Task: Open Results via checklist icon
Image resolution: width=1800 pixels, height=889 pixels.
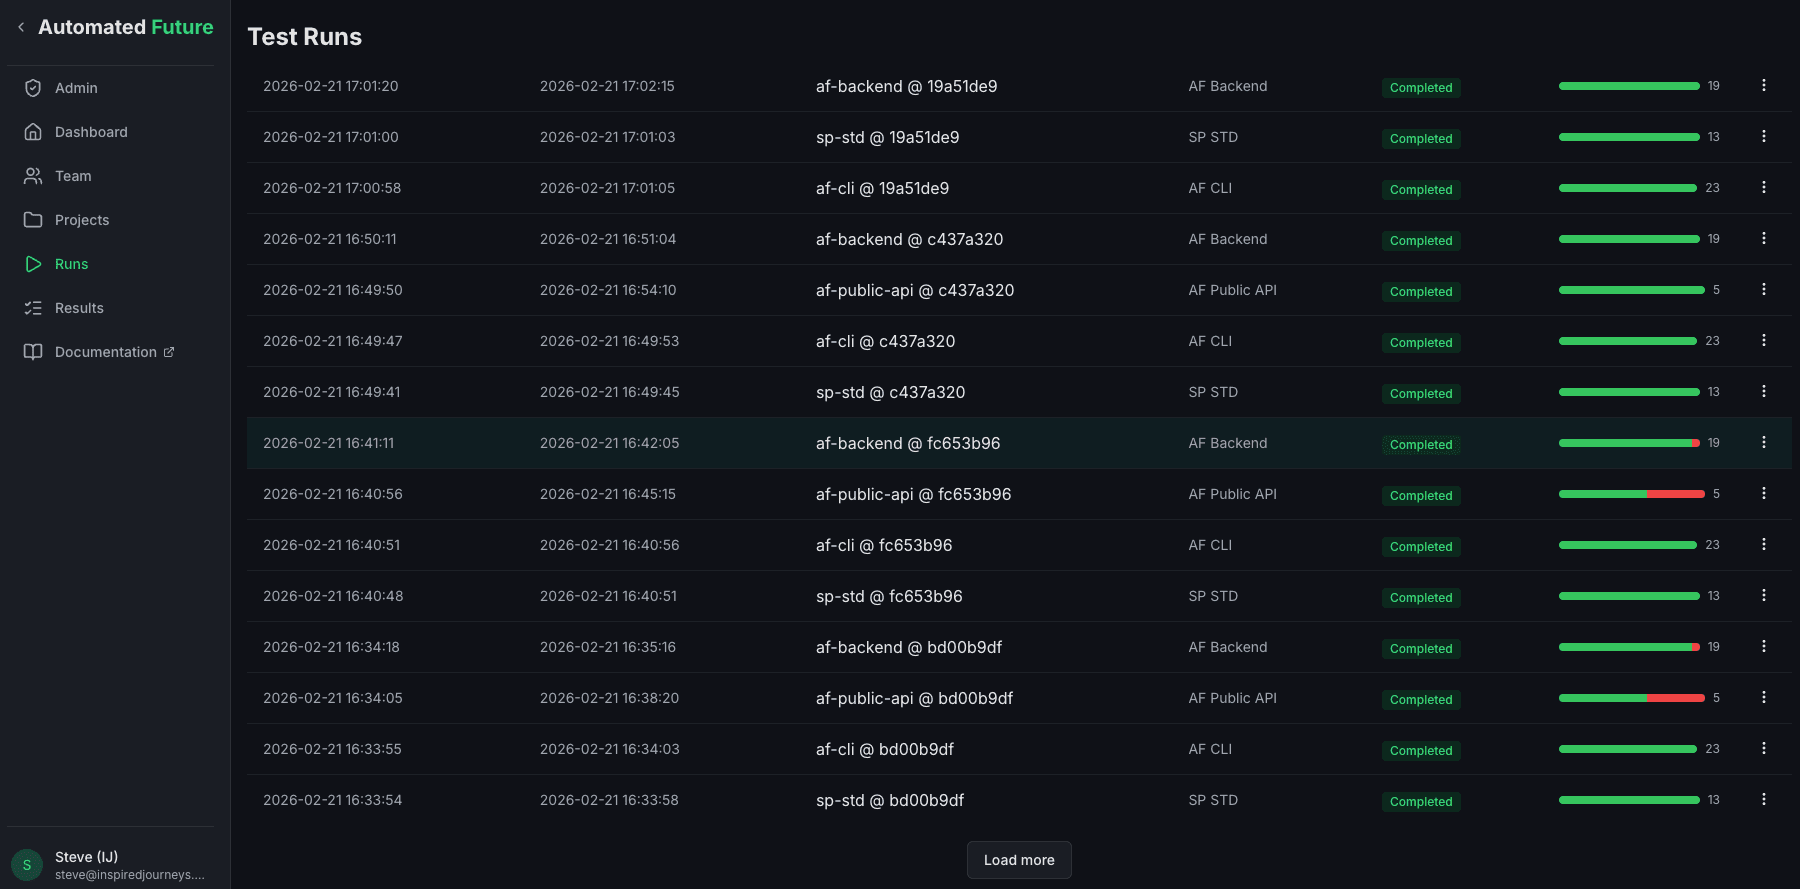Action: [33, 307]
